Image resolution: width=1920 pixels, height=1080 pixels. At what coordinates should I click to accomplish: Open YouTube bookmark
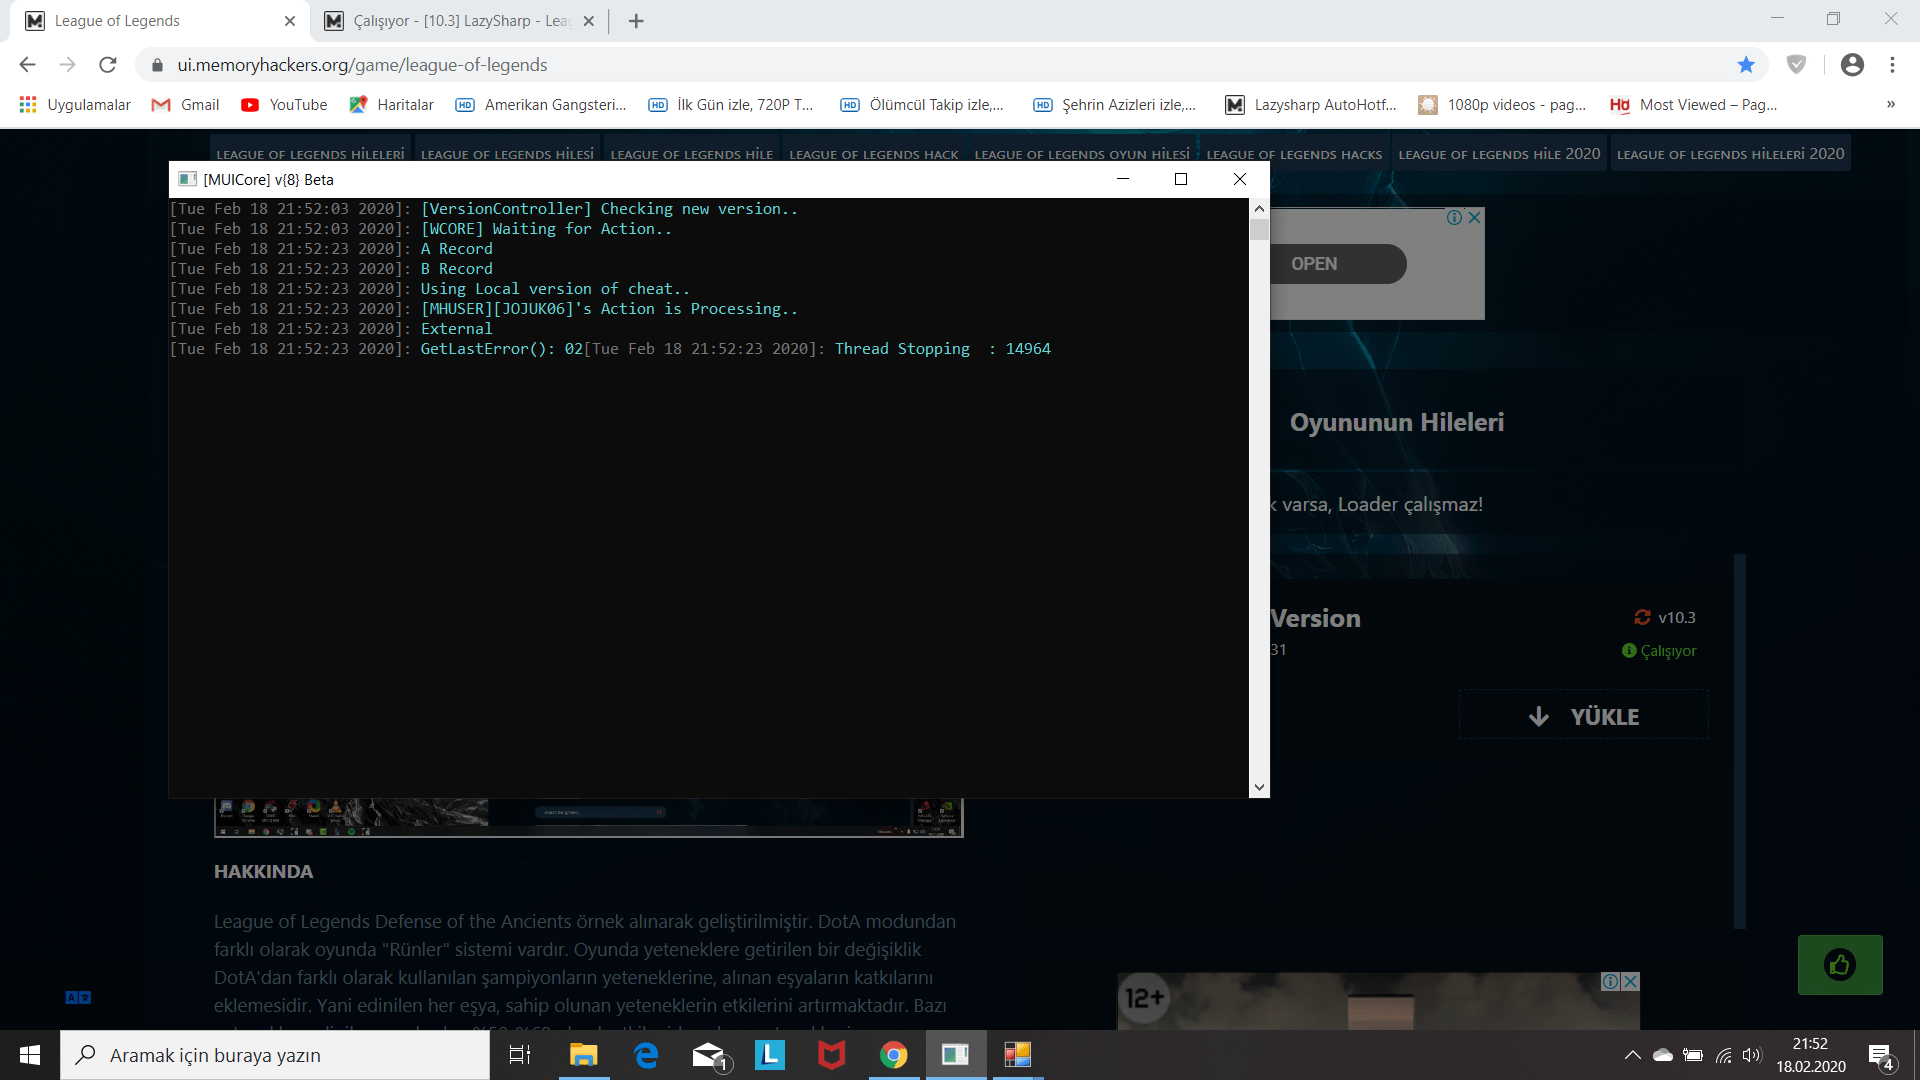(x=285, y=105)
